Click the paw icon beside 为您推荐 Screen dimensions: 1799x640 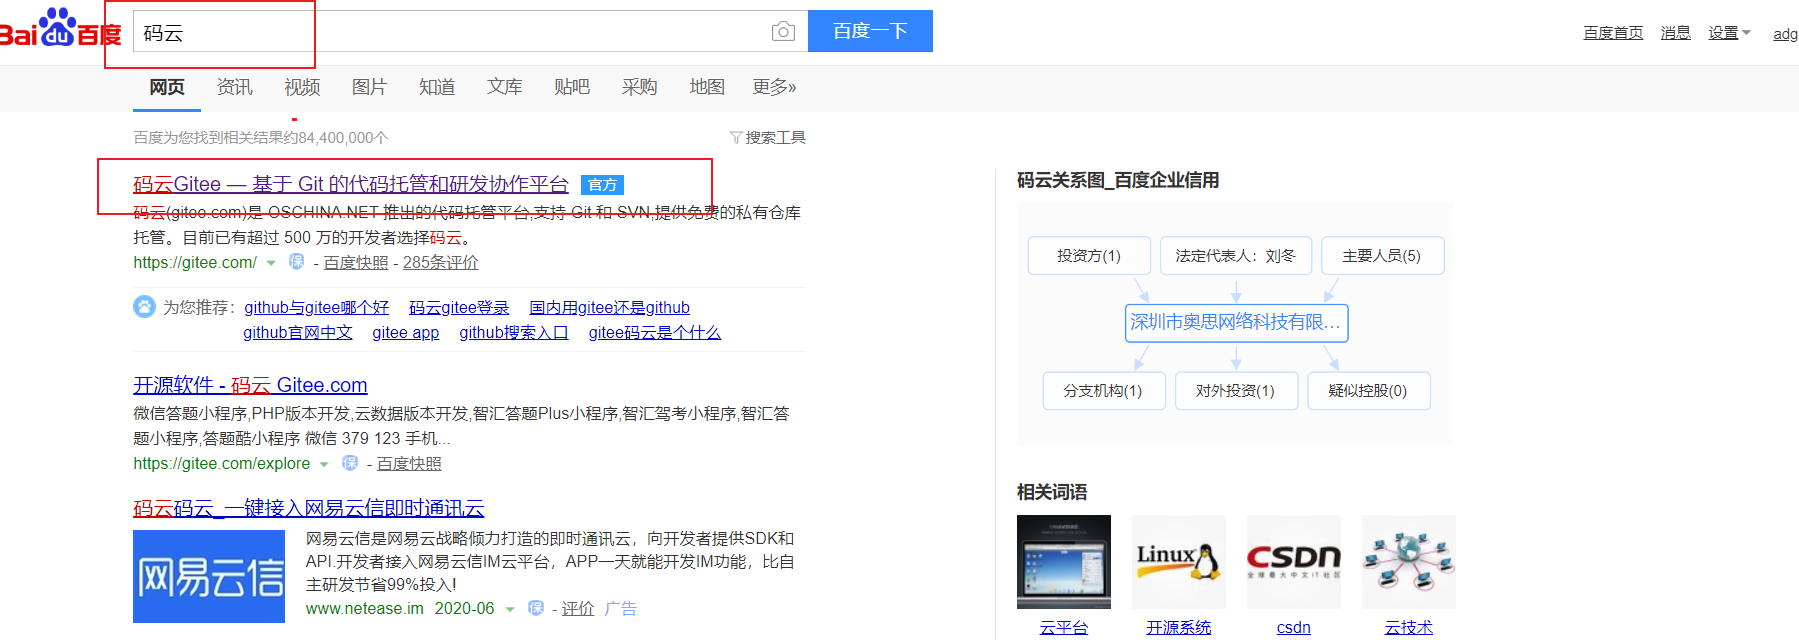(x=144, y=307)
